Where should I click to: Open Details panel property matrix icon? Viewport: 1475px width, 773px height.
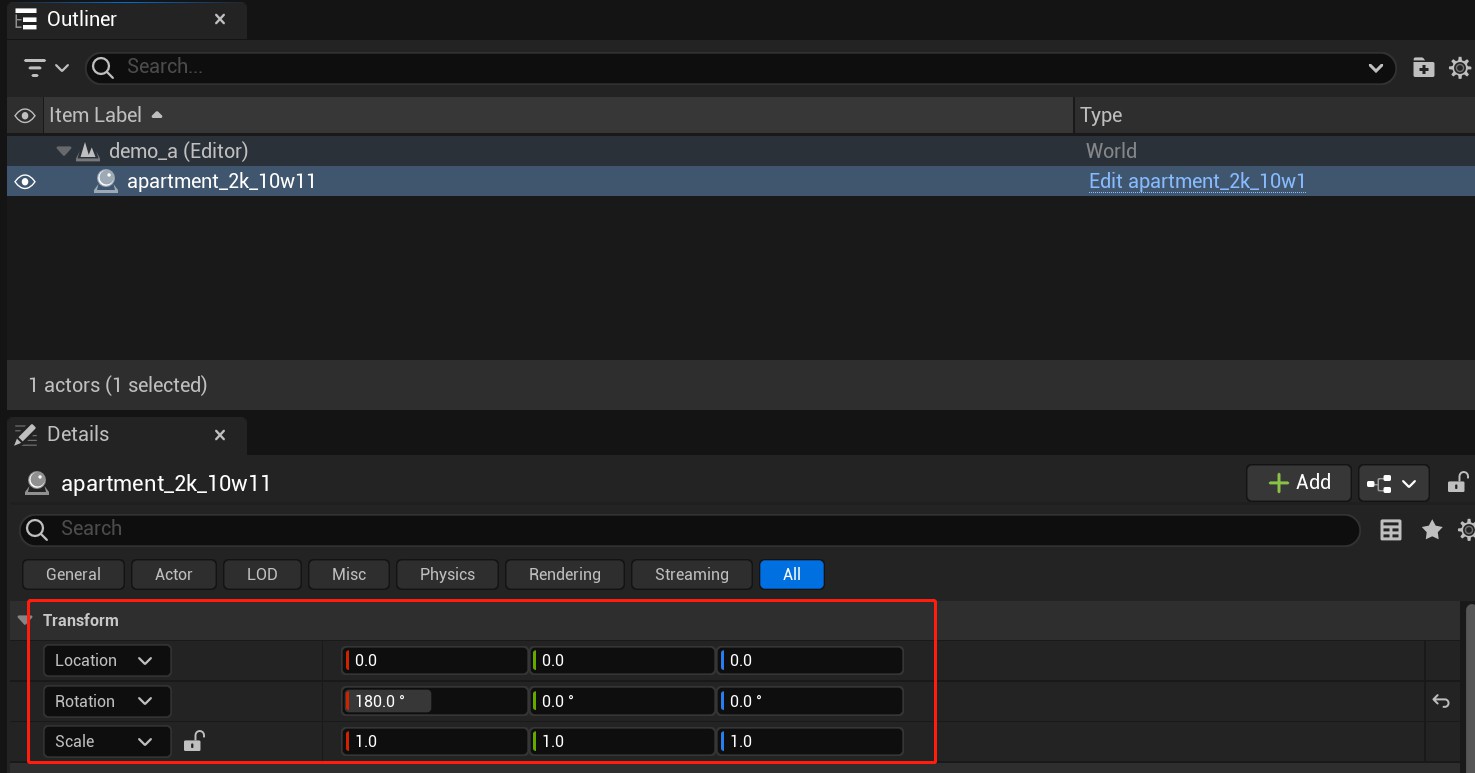(1391, 530)
